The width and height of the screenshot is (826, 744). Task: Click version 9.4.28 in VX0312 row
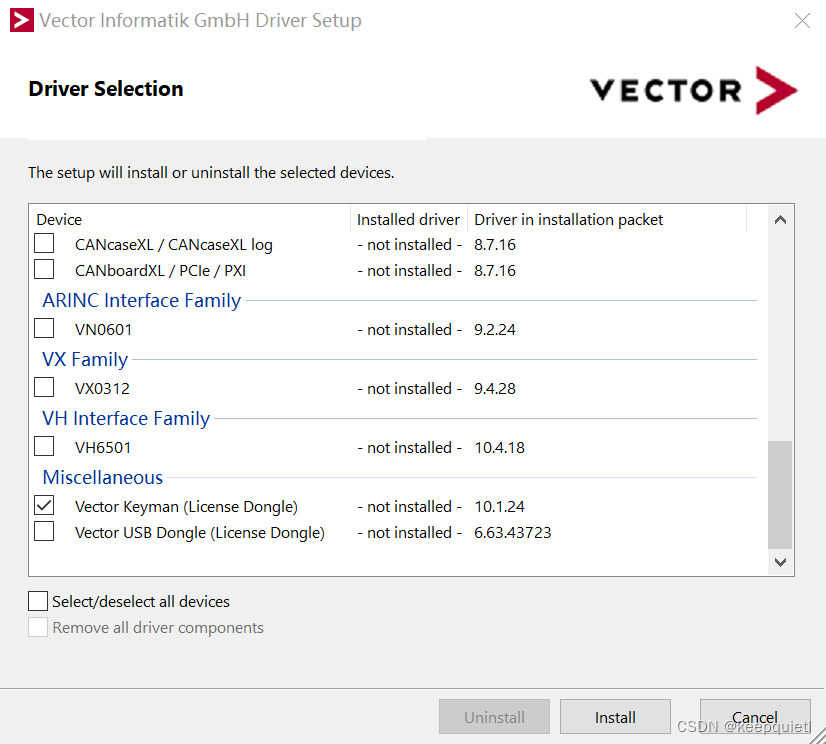click(x=495, y=388)
